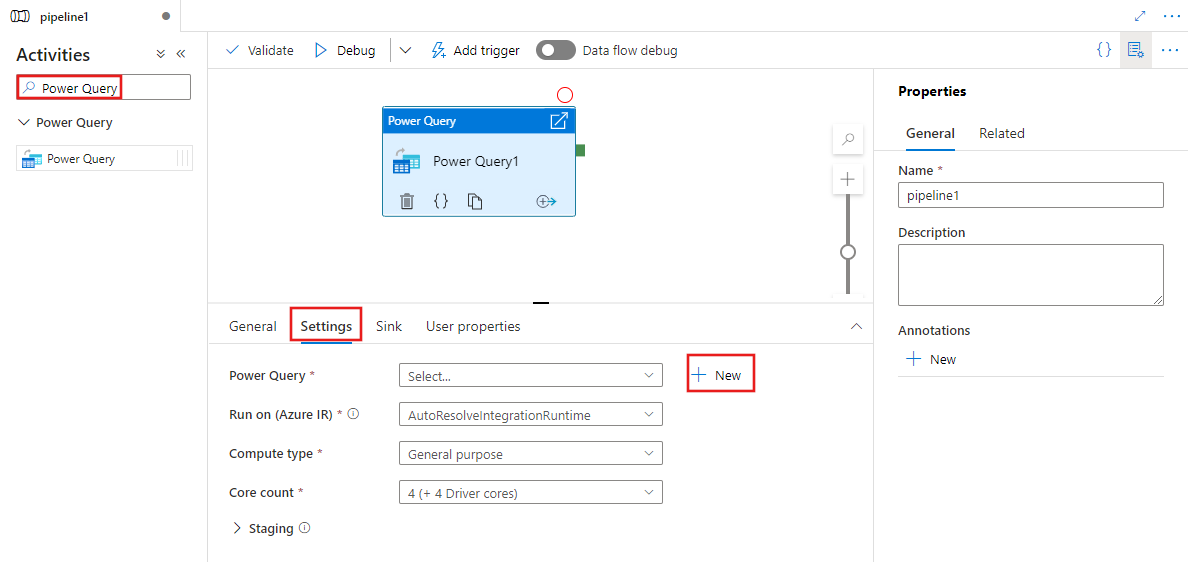Click the Debug button
This screenshot has height=562, width=1188.
click(345, 51)
